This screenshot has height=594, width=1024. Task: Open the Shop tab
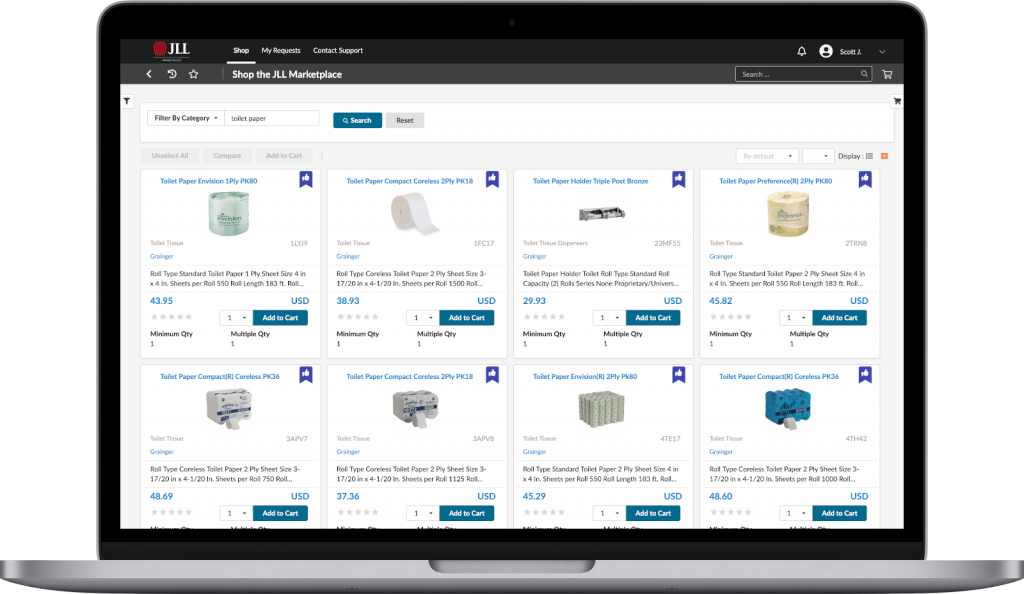point(241,50)
